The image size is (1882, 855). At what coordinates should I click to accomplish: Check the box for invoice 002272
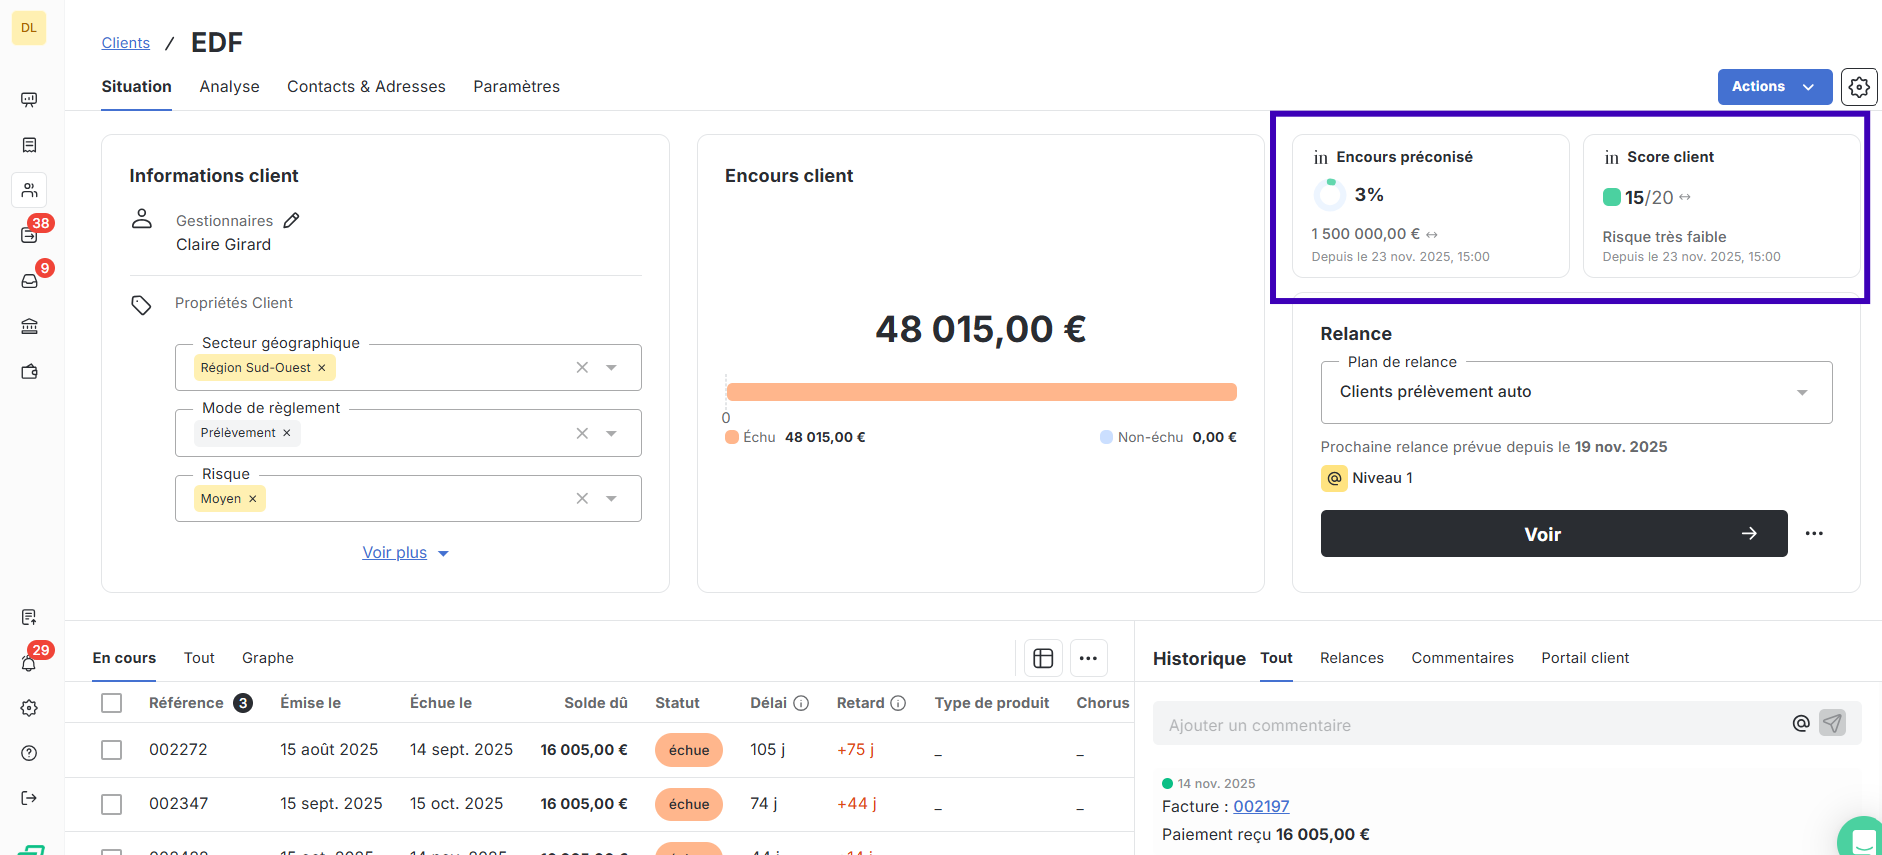(112, 750)
